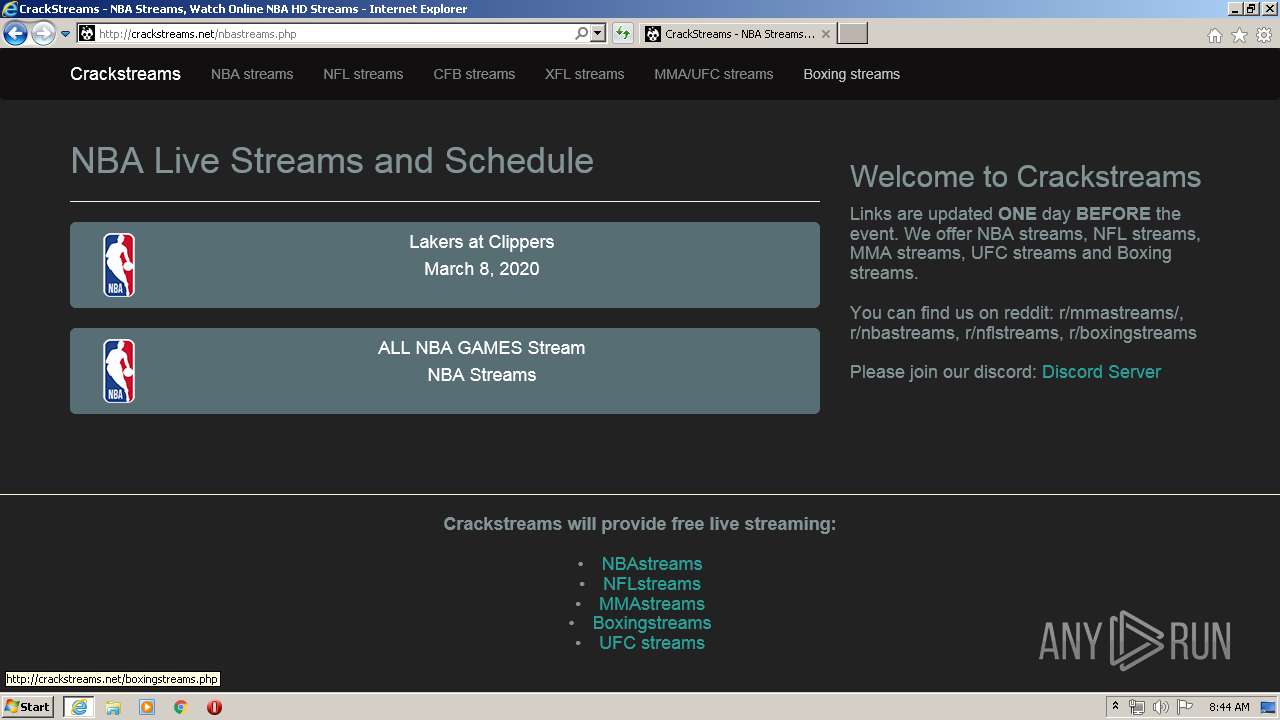
Task: Open the Windows Start menu
Action: point(27,707)
